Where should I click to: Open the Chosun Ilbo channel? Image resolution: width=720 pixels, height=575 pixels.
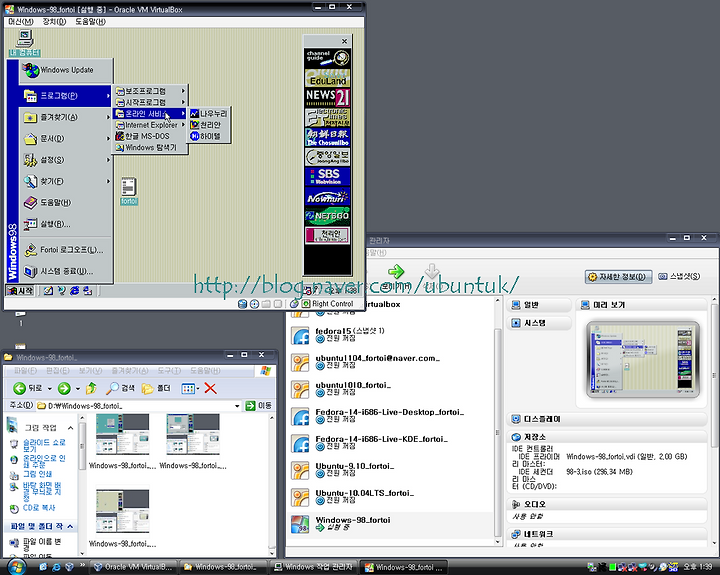click(x=327, y=137)
